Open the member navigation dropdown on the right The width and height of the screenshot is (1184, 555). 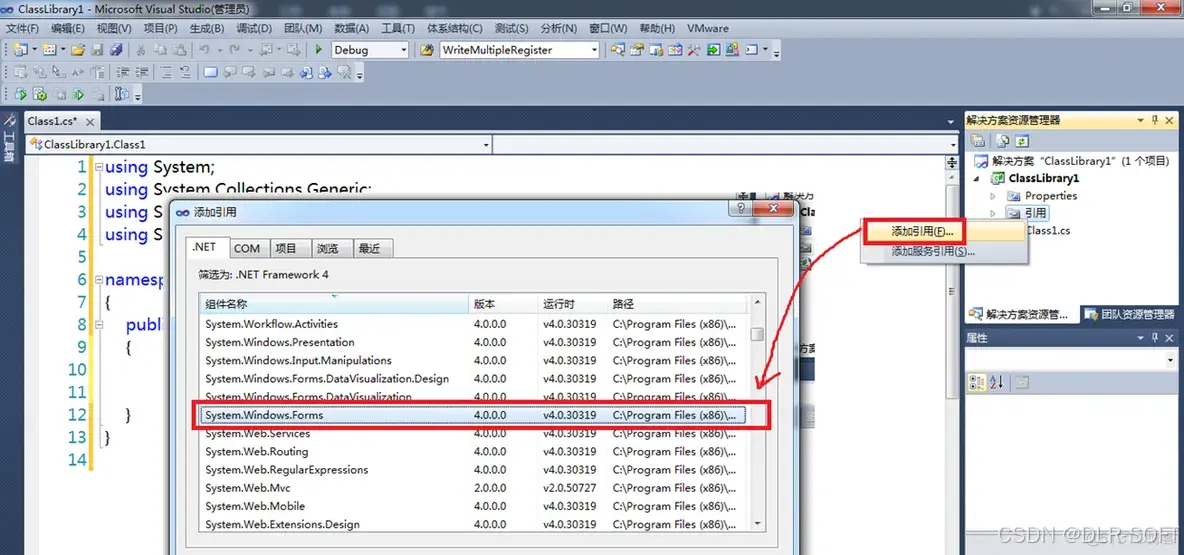point(953,144)
